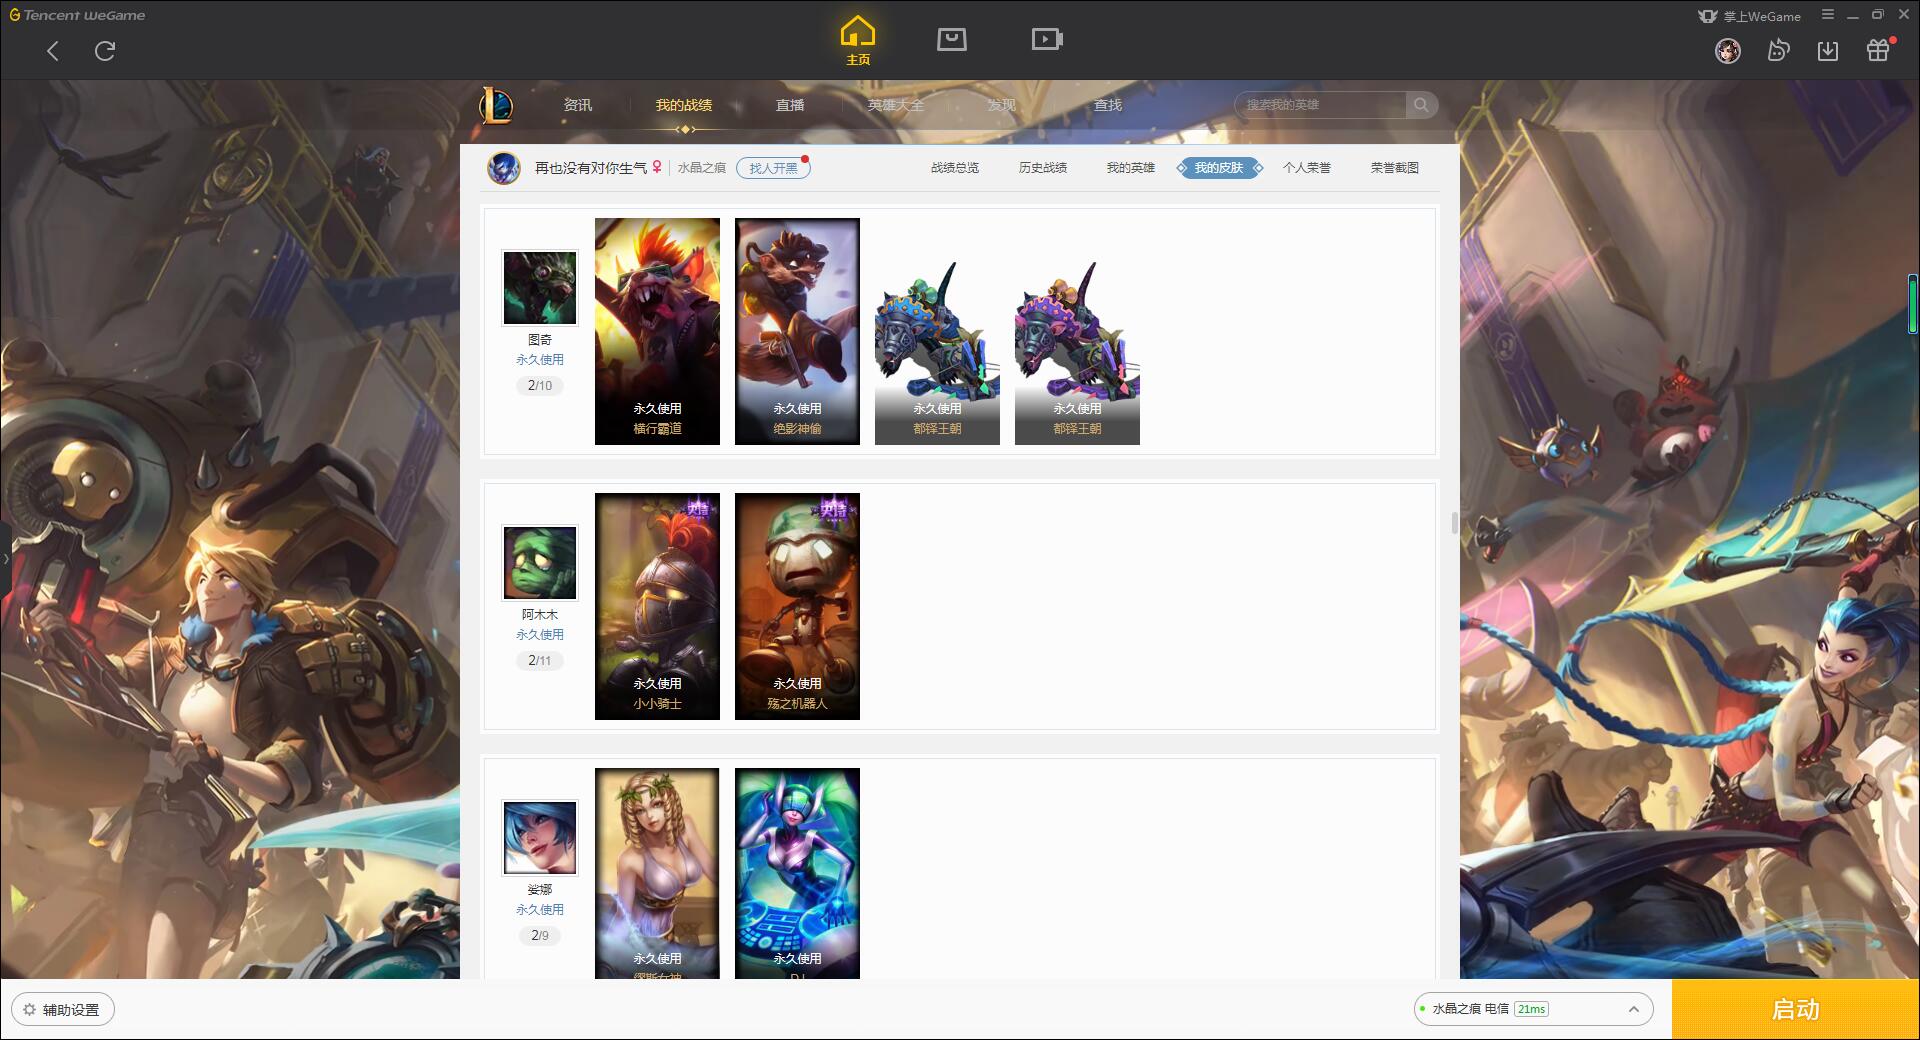Open Sona's goddess skin card

click(657, 873)
